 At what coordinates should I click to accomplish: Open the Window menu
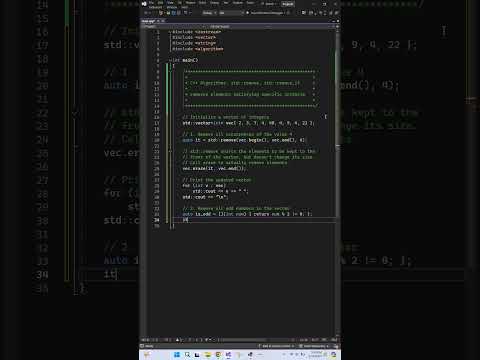click(x=172, y=7)
